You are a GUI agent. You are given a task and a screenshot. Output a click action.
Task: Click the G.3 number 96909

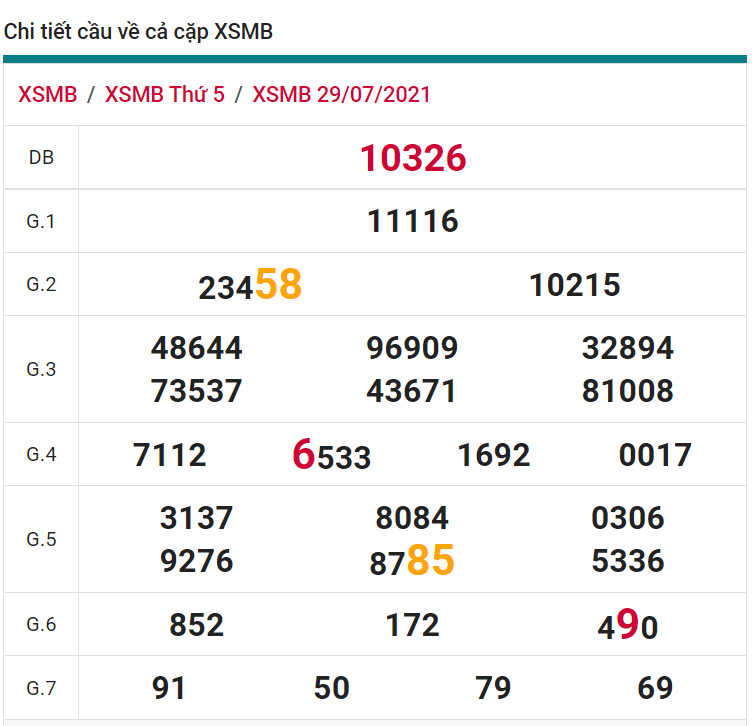click(412, 348)
